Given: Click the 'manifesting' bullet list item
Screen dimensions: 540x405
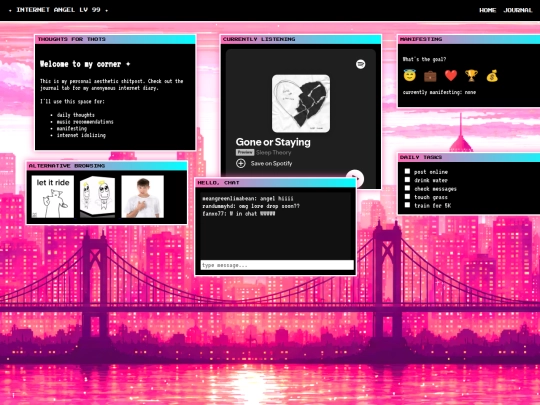Looking at the screenshot, I should point(72,128).
